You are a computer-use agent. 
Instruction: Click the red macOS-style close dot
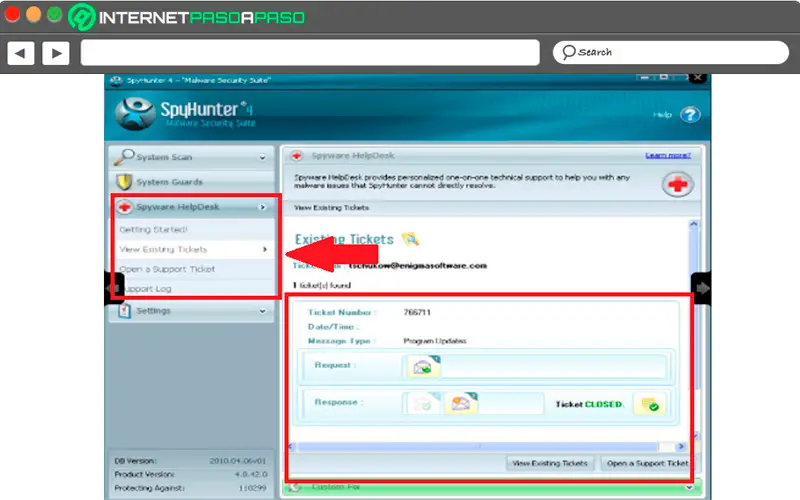pos(12,15)
